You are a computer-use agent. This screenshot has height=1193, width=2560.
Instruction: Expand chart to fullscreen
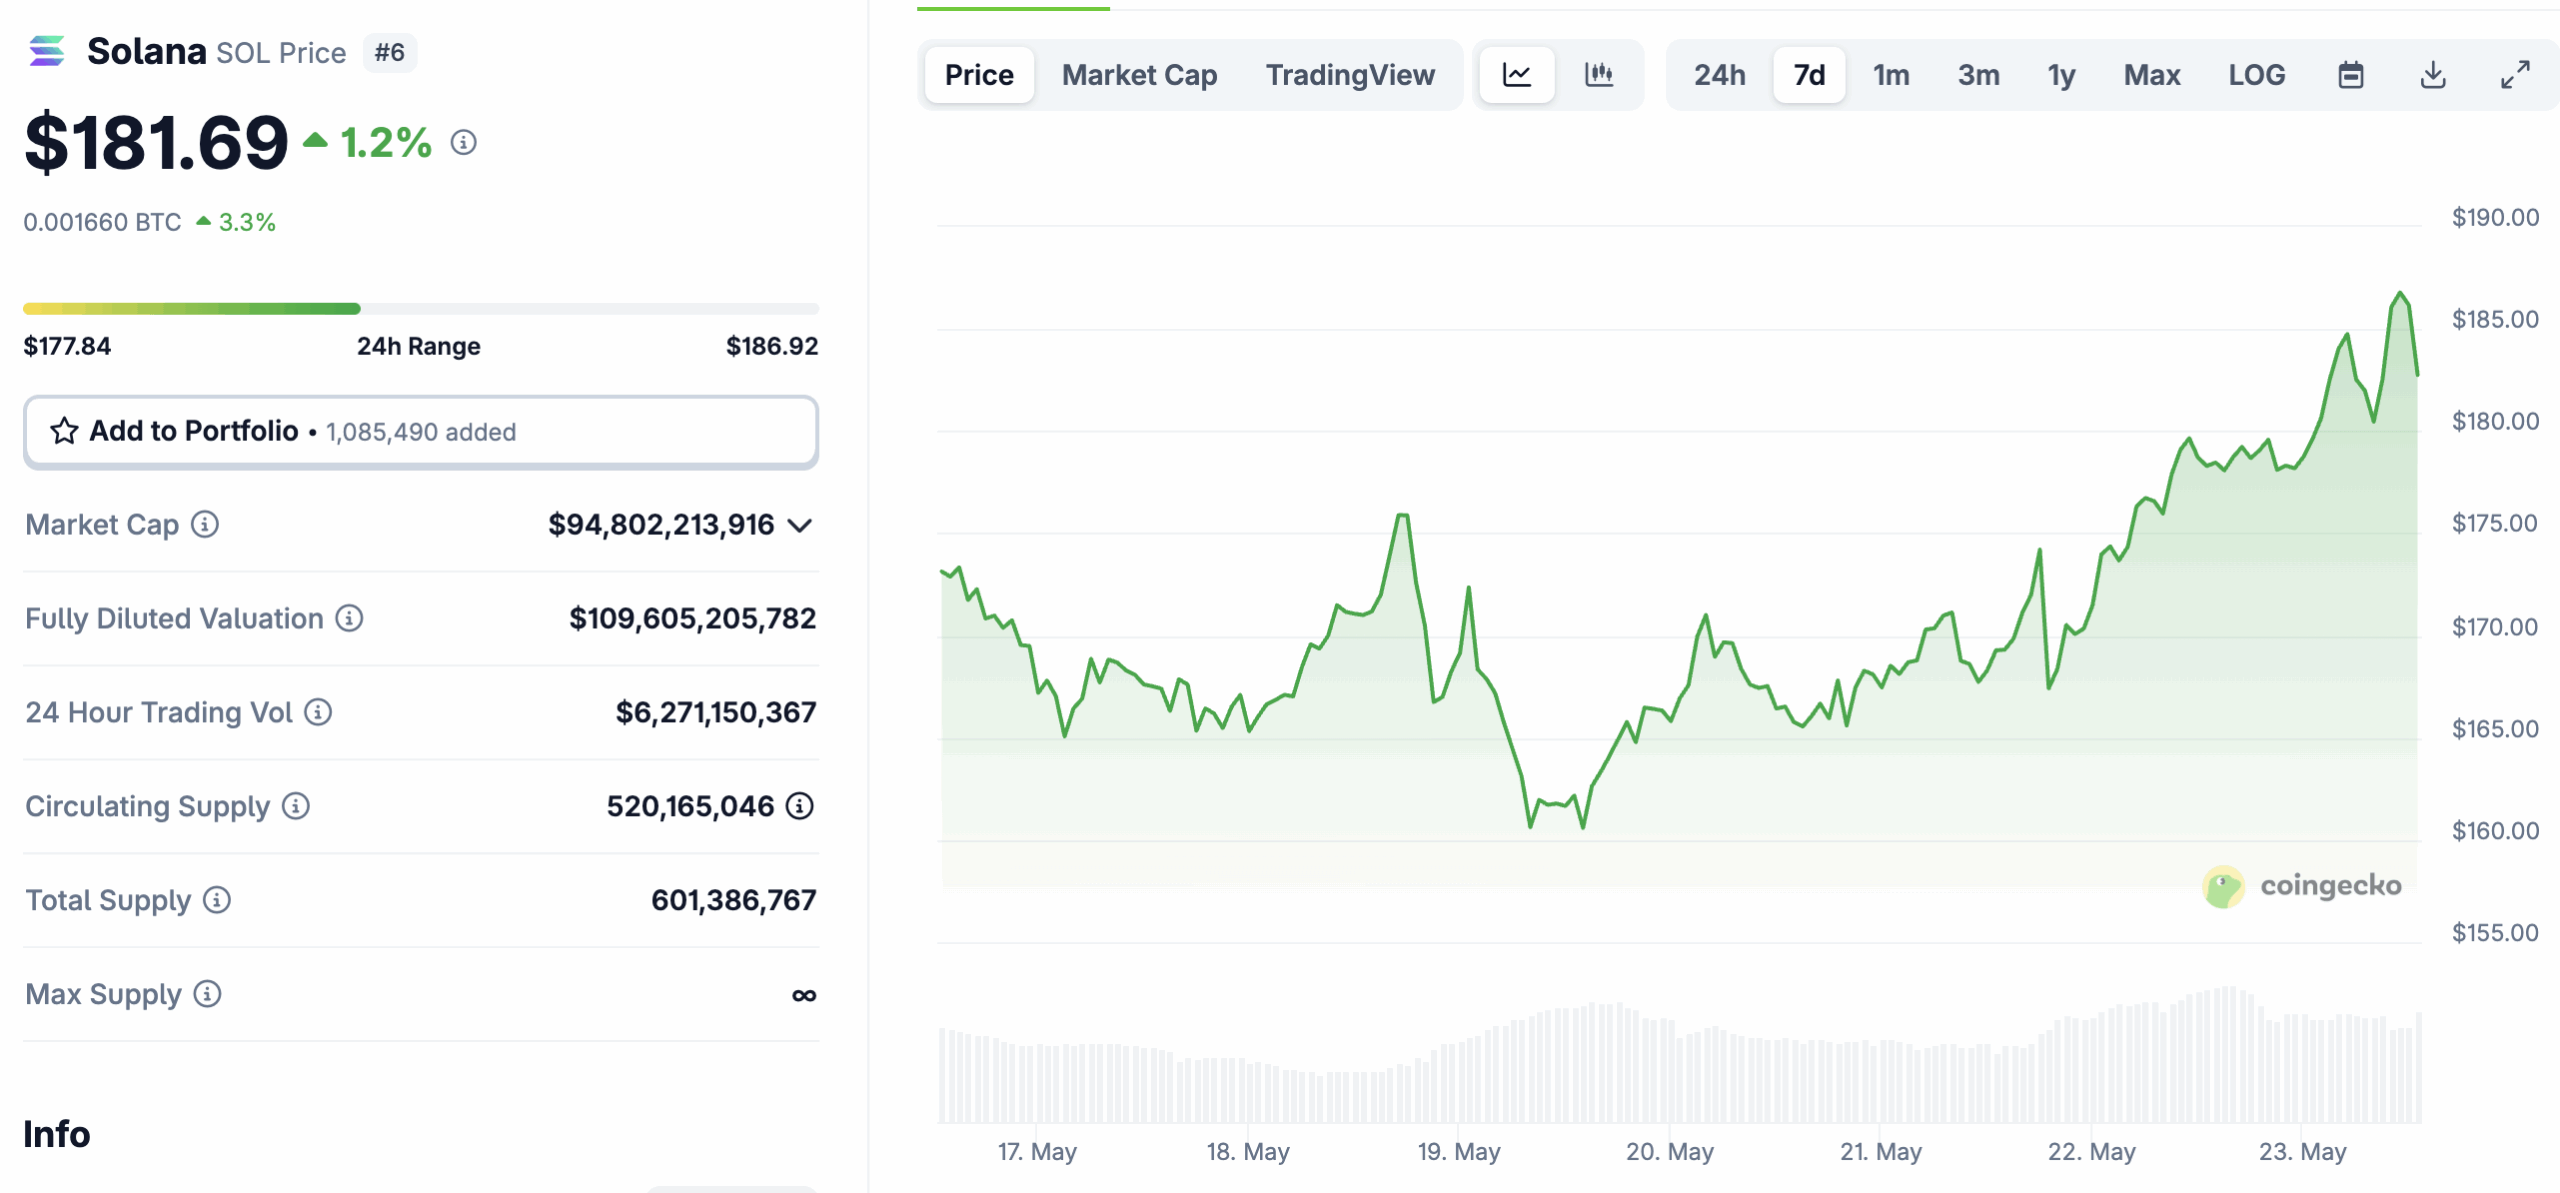tap(2515, 75)
